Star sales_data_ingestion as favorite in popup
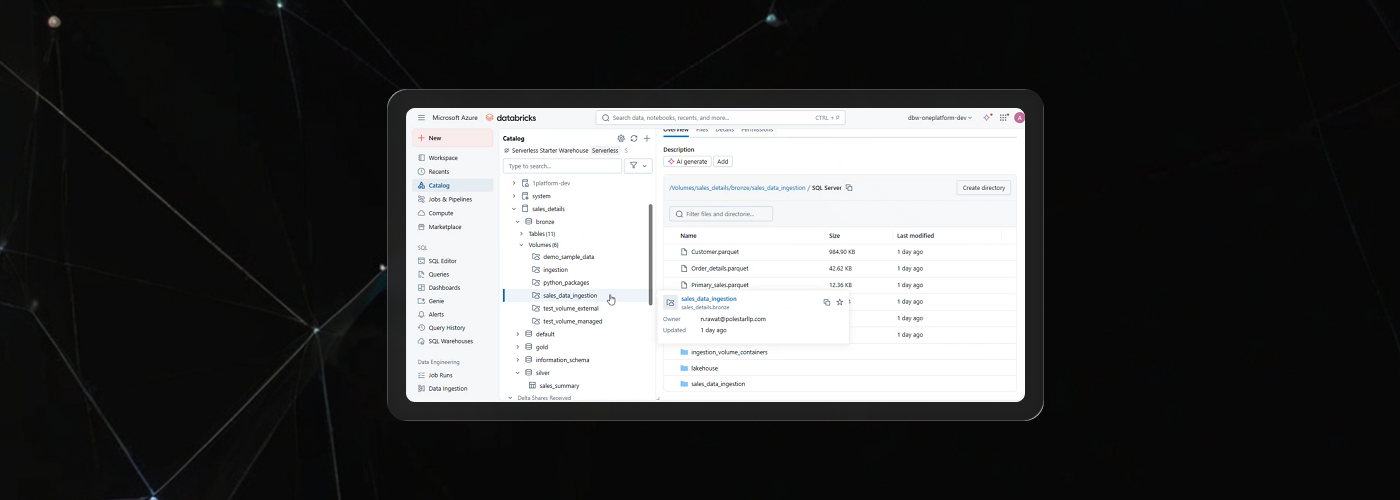The width and height of the screenshot is (1400, 500). [x=840, y=302]
